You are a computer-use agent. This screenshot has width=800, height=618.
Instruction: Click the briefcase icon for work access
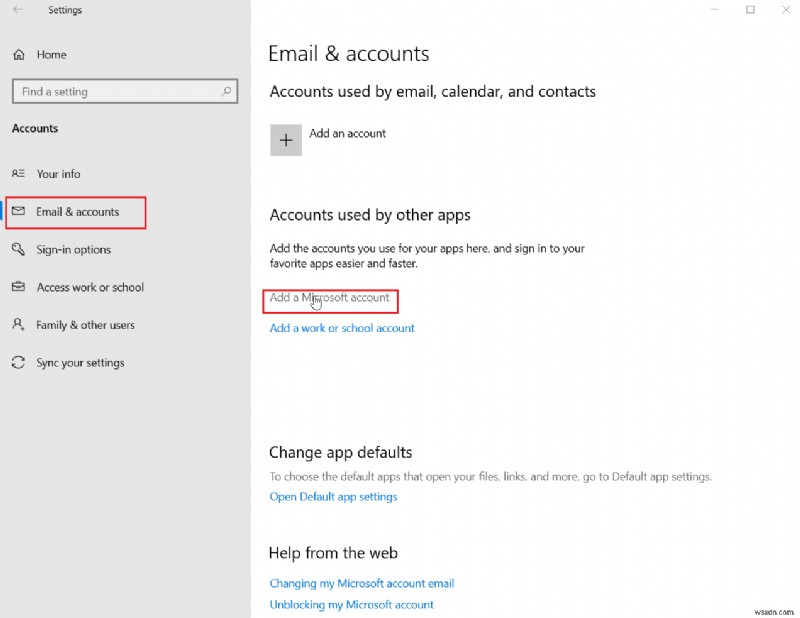point(18,287)
